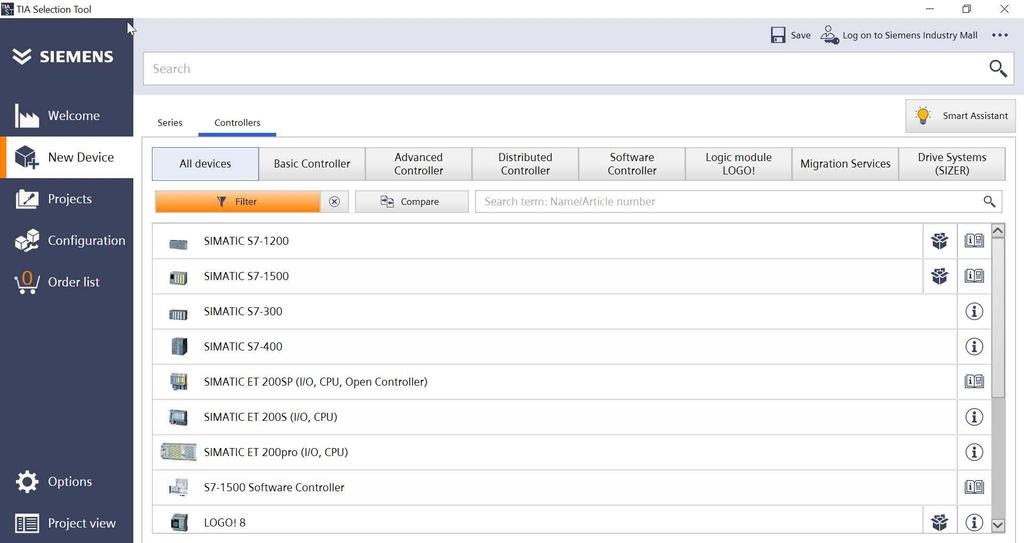Image resolution: width=1024 pixels, height=543 pixels.
Task: Open Options gear in sidebar
Action: [67, 482]
